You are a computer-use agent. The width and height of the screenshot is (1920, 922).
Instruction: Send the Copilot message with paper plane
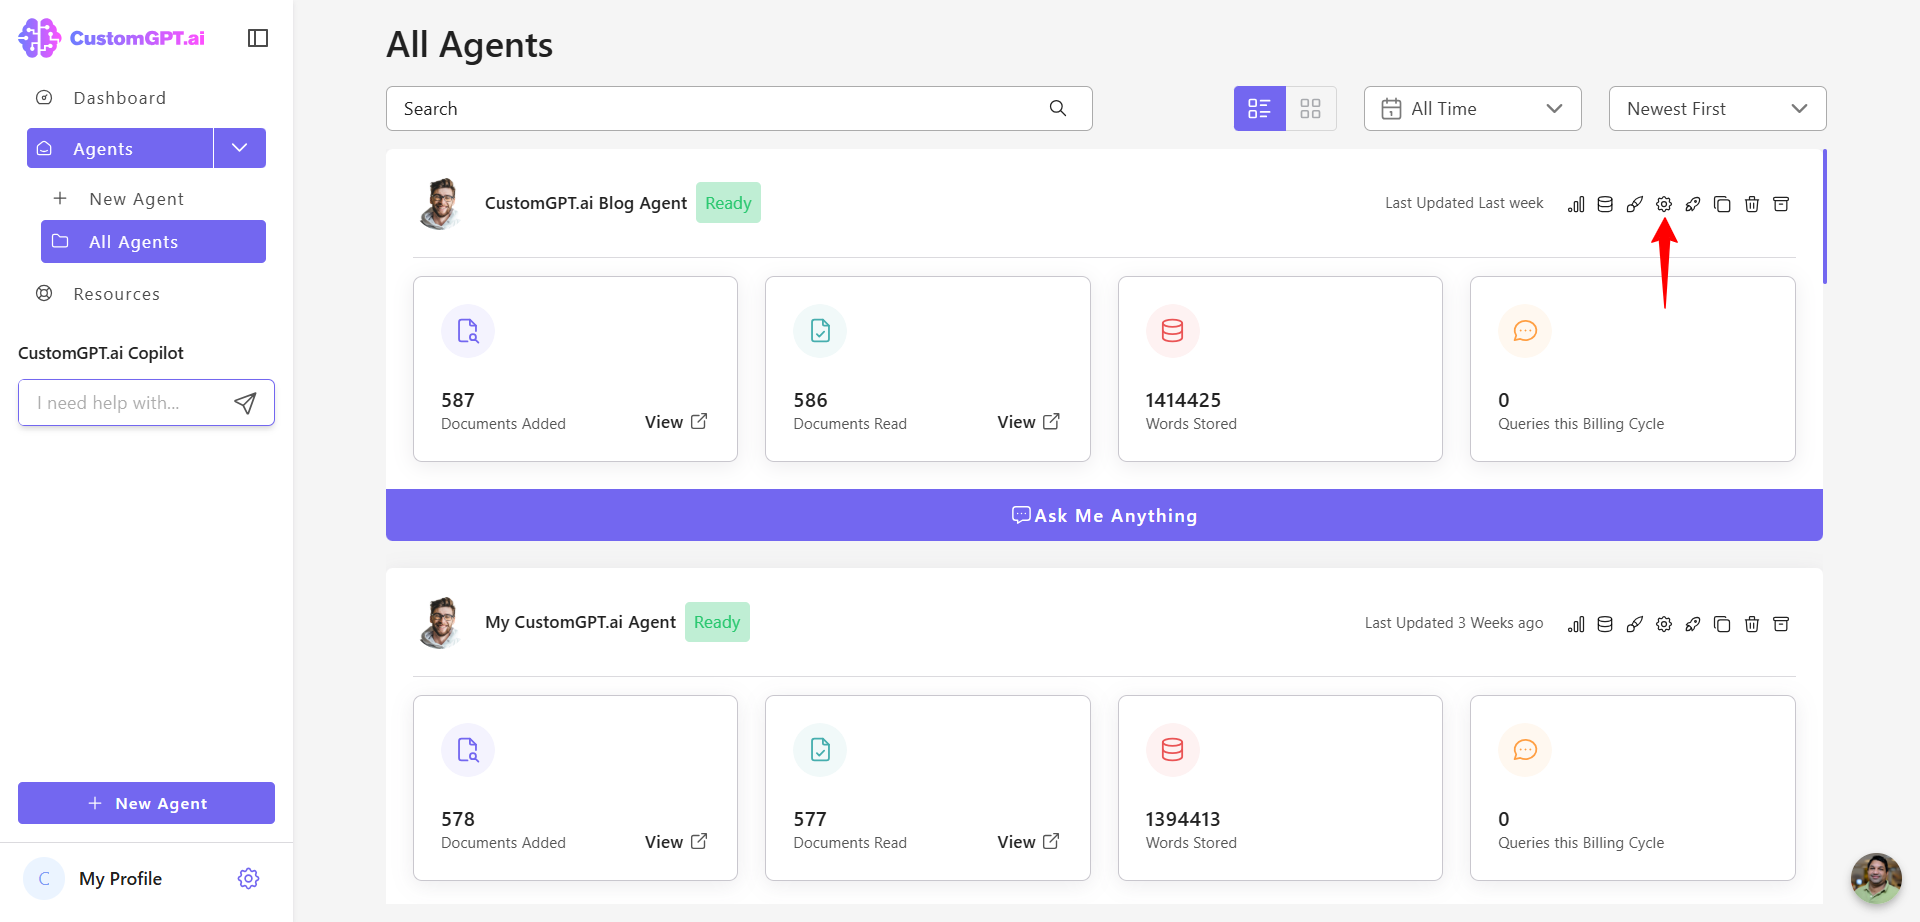[x=245, y=403]
